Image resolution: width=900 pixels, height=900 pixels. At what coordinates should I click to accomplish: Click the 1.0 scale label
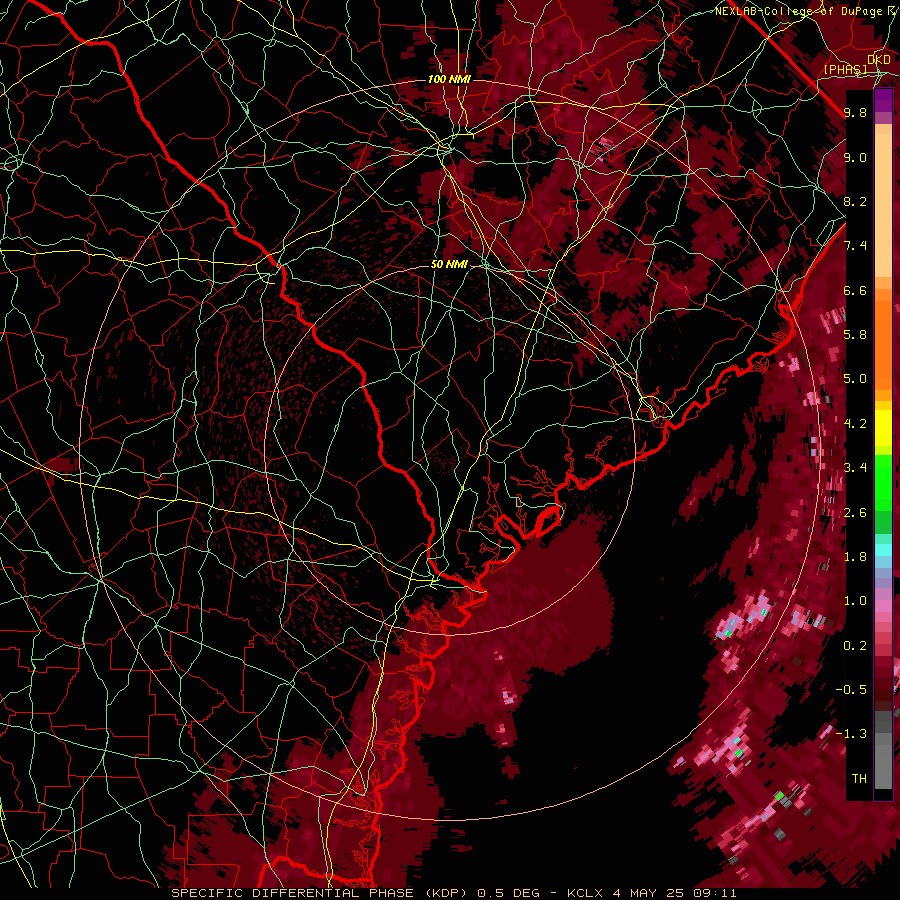click(x=855, y=601)
